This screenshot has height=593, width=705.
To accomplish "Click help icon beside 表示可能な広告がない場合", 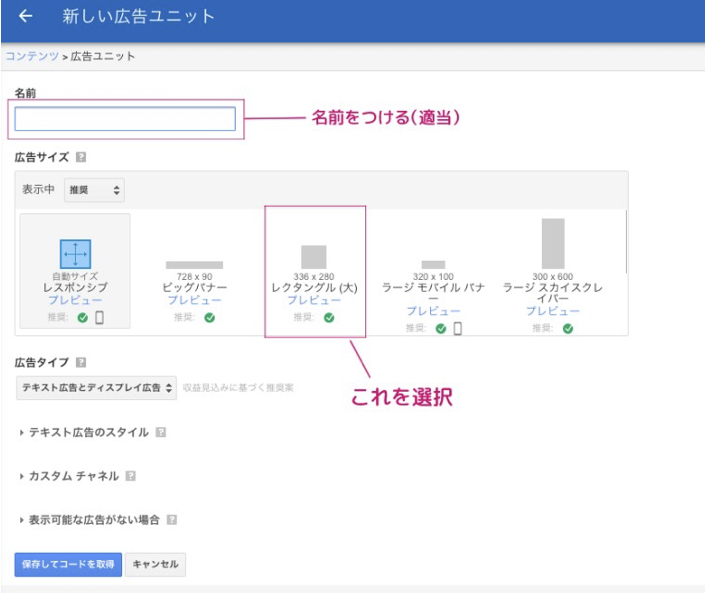I will 172,520.
